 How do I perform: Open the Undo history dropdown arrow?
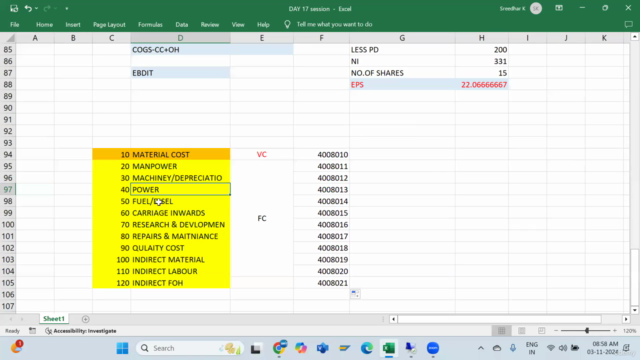[36, 9]
